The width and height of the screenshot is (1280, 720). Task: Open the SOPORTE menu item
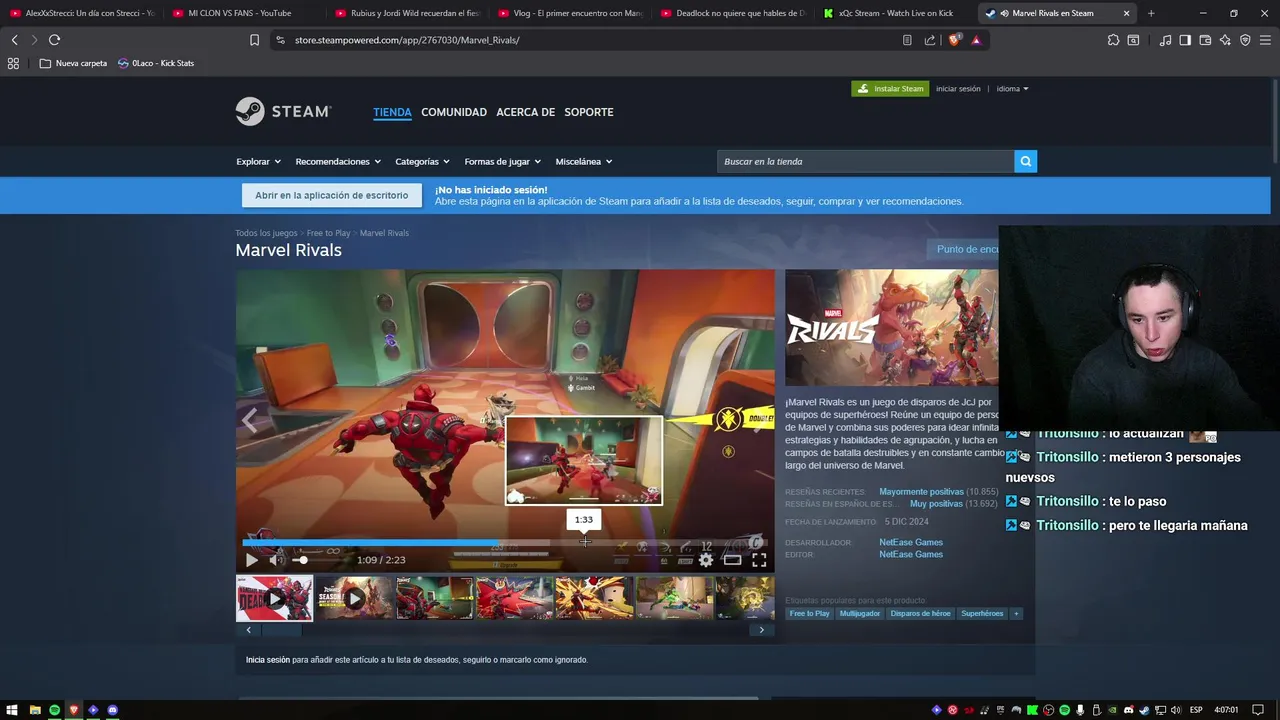[x=589, y=112]
